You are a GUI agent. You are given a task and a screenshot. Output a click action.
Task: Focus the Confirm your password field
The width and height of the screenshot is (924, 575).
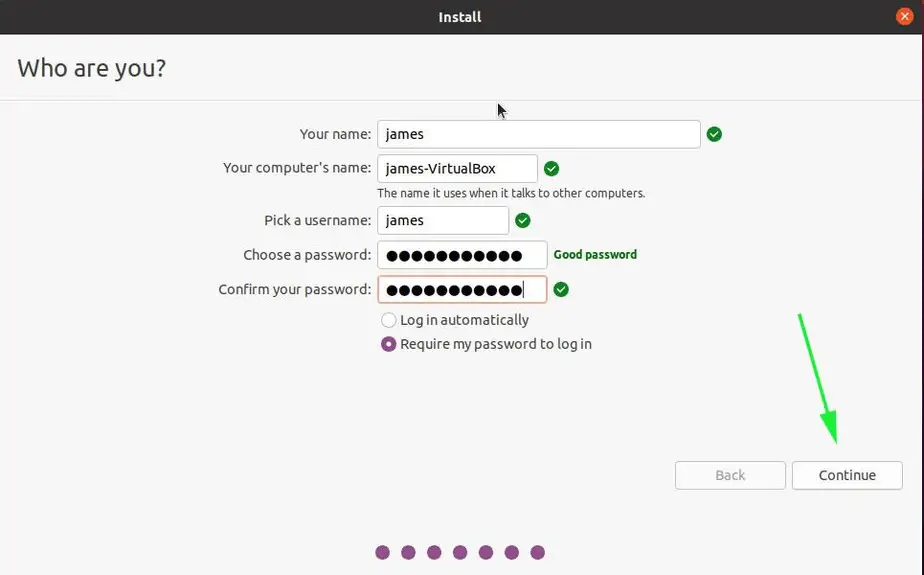[462, 289]
